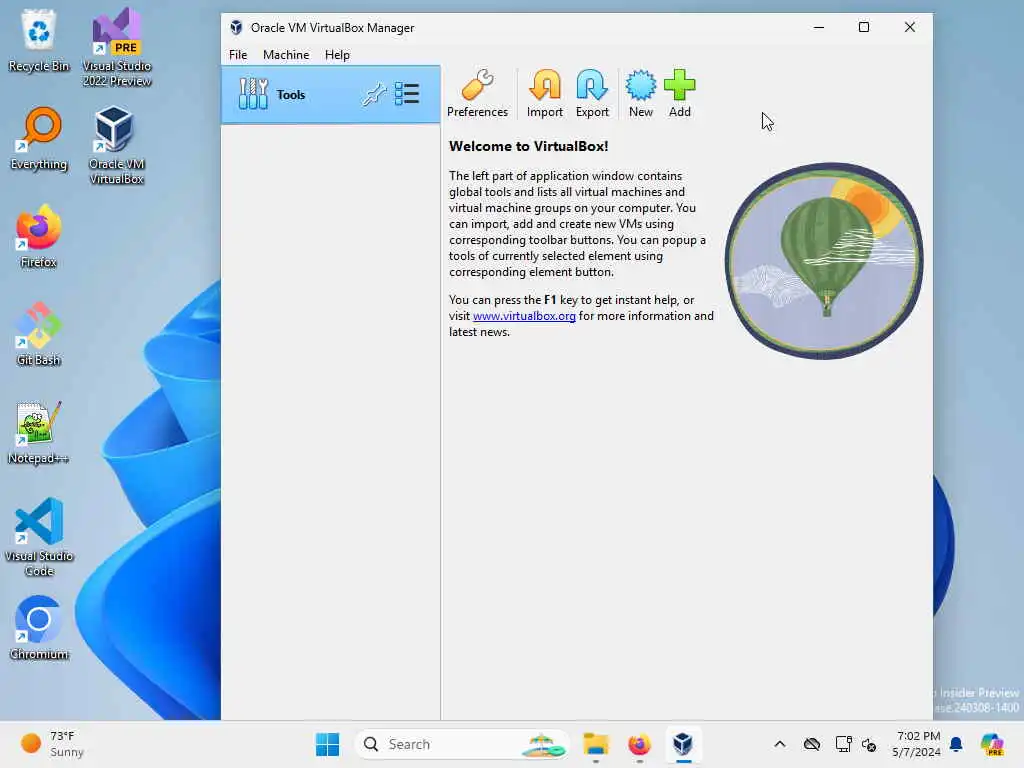Screen dimensions: 1024x768
Task: Select Visual Studio 2022 Preview desktop icon
Action: pos(117,47)
